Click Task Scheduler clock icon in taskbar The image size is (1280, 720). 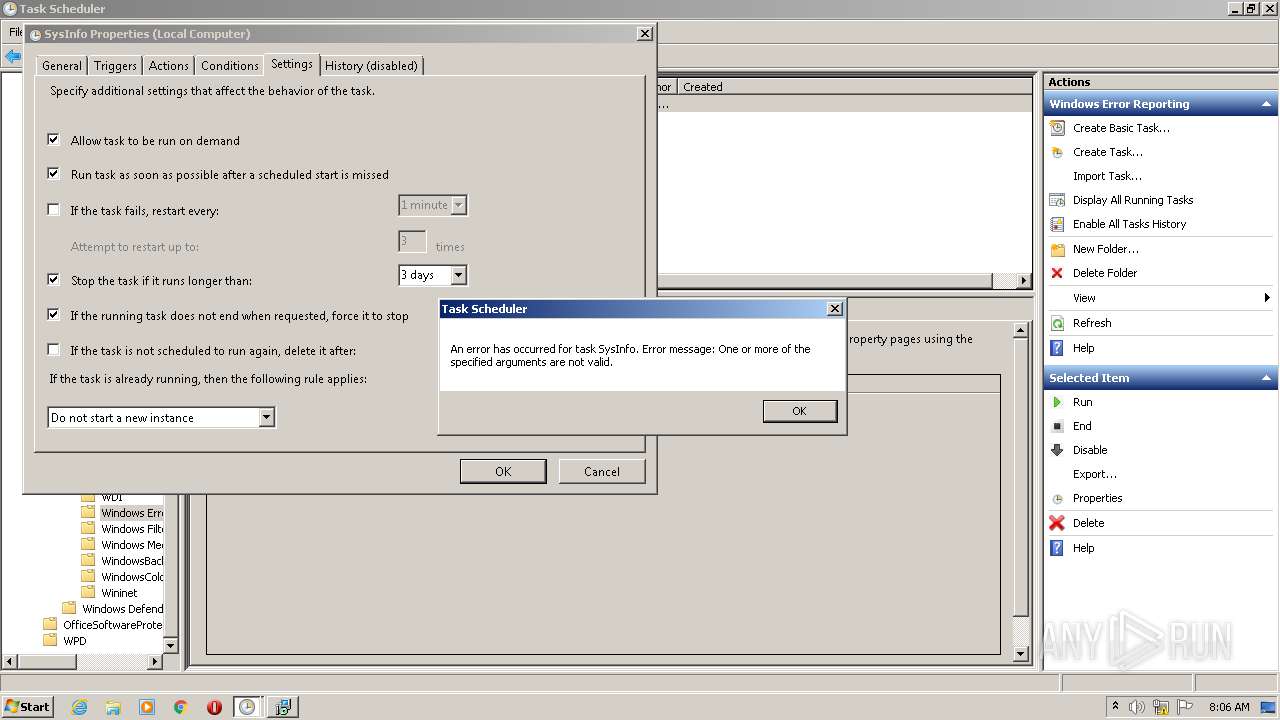(247, 707)
